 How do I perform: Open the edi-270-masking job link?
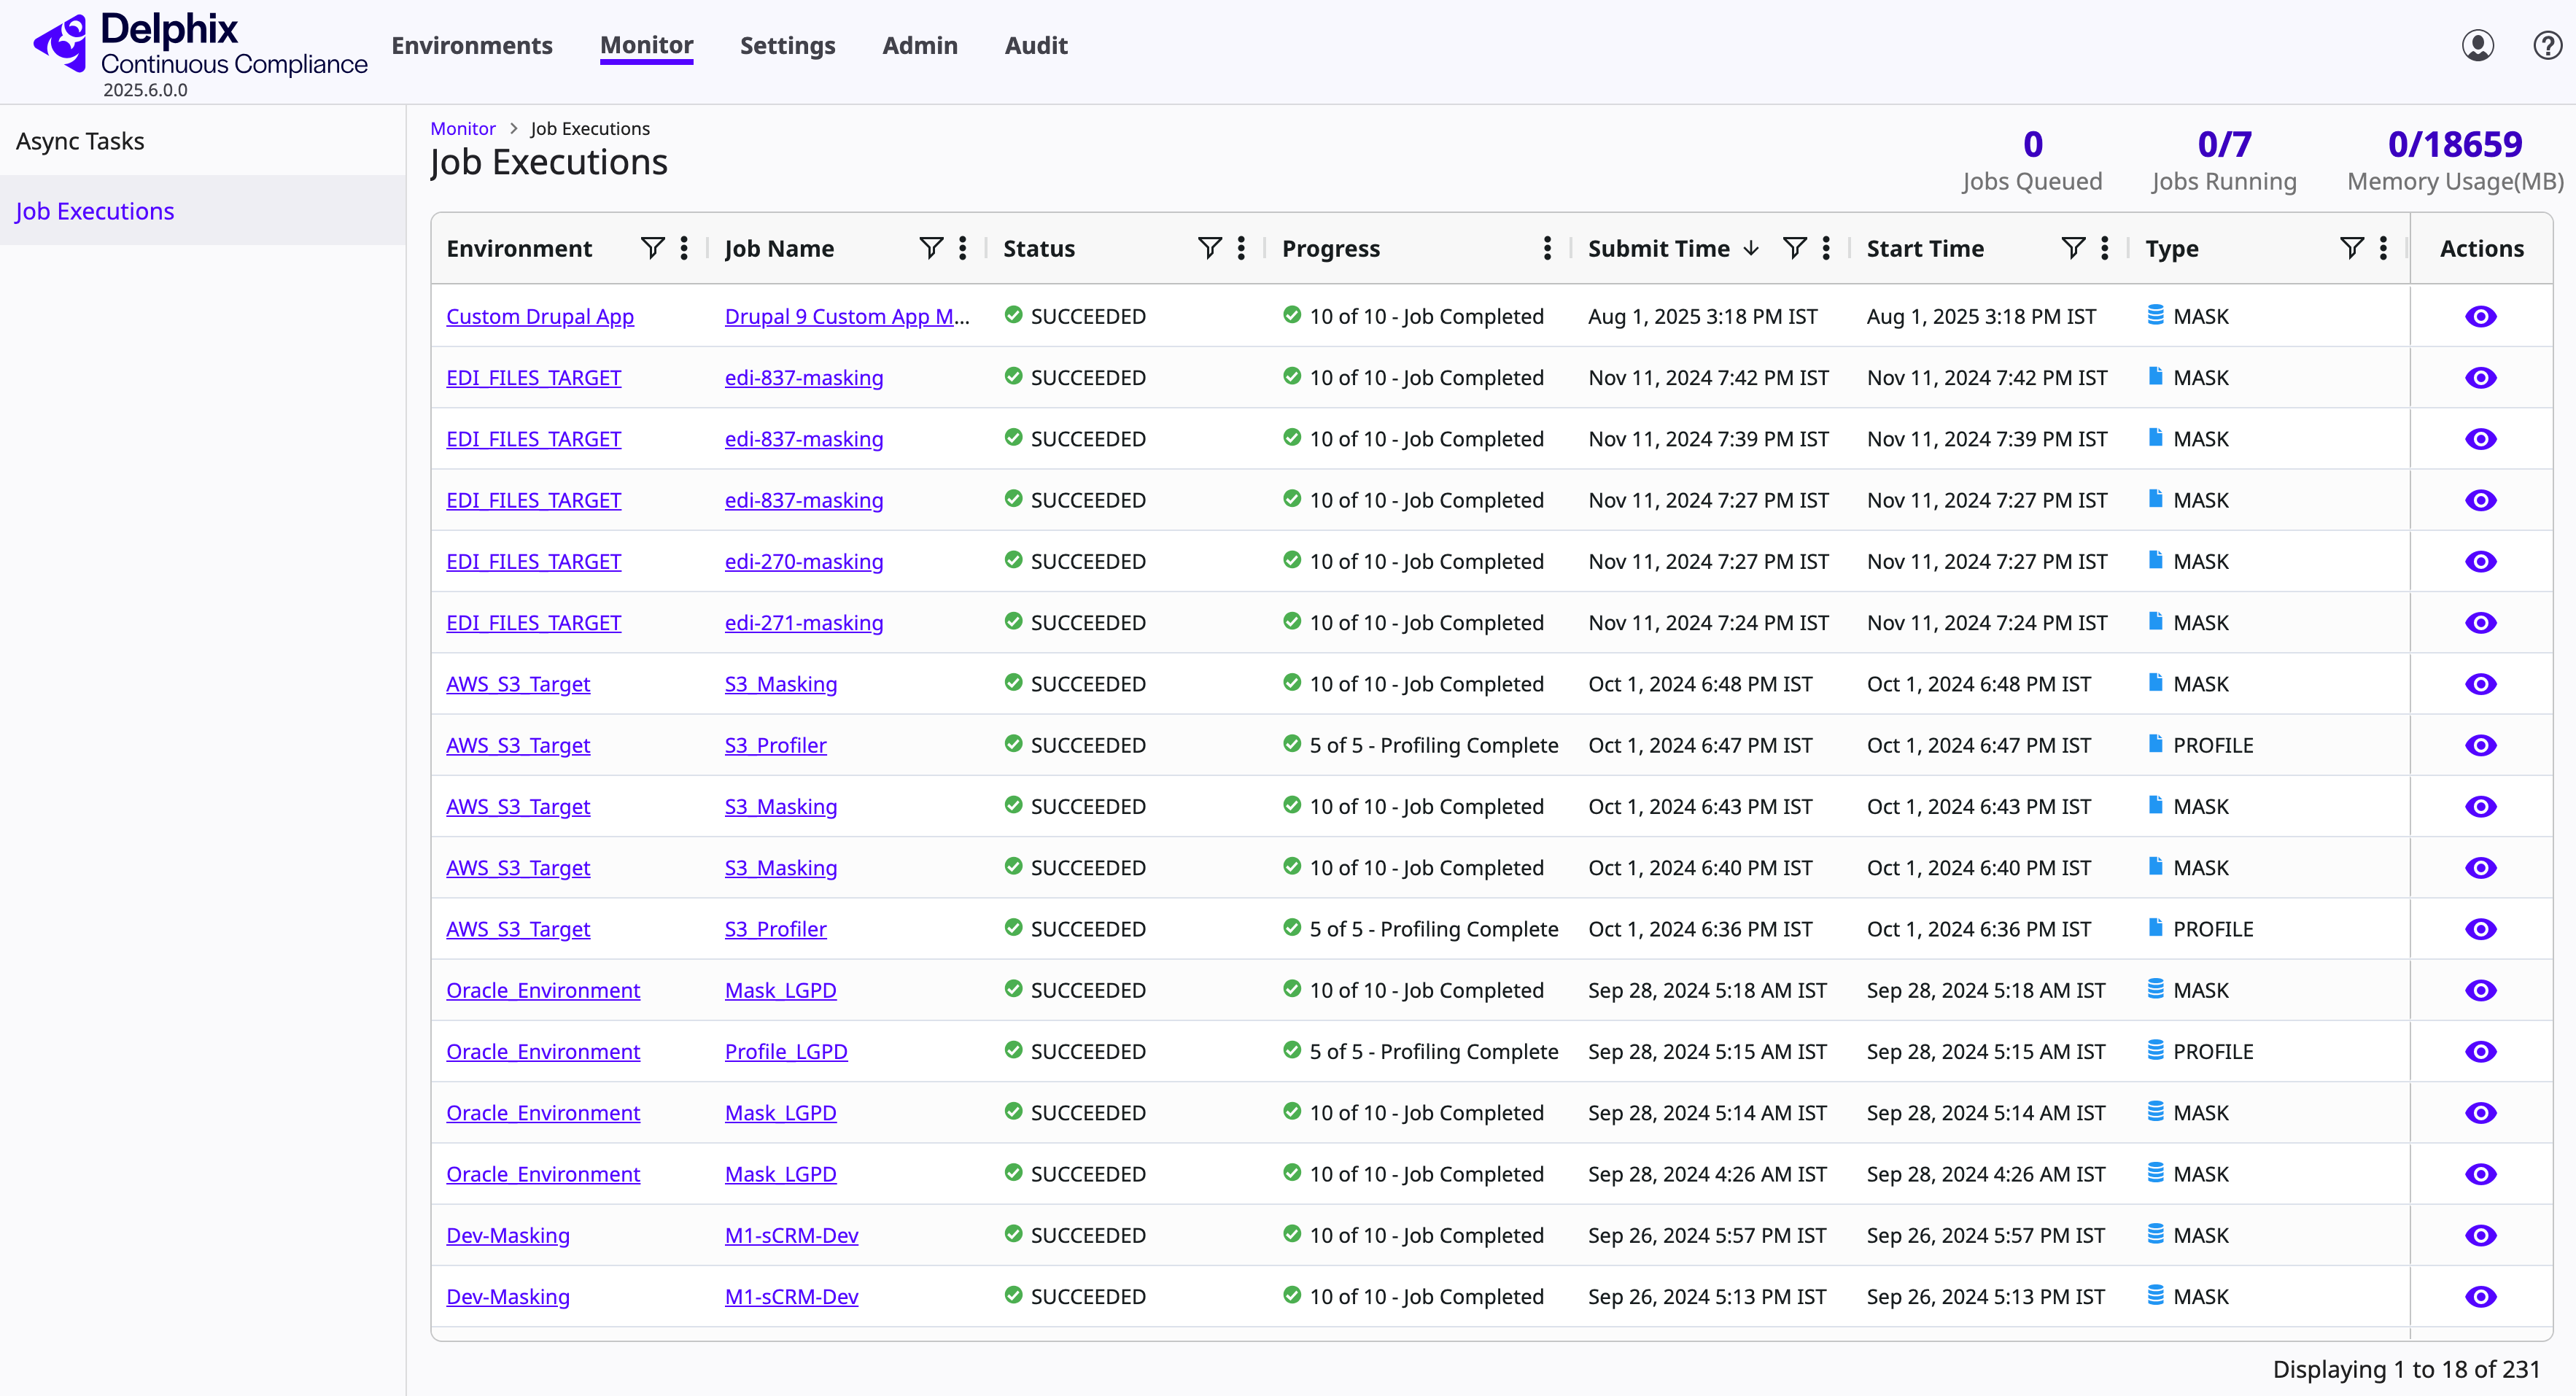(x=803, y=562)
